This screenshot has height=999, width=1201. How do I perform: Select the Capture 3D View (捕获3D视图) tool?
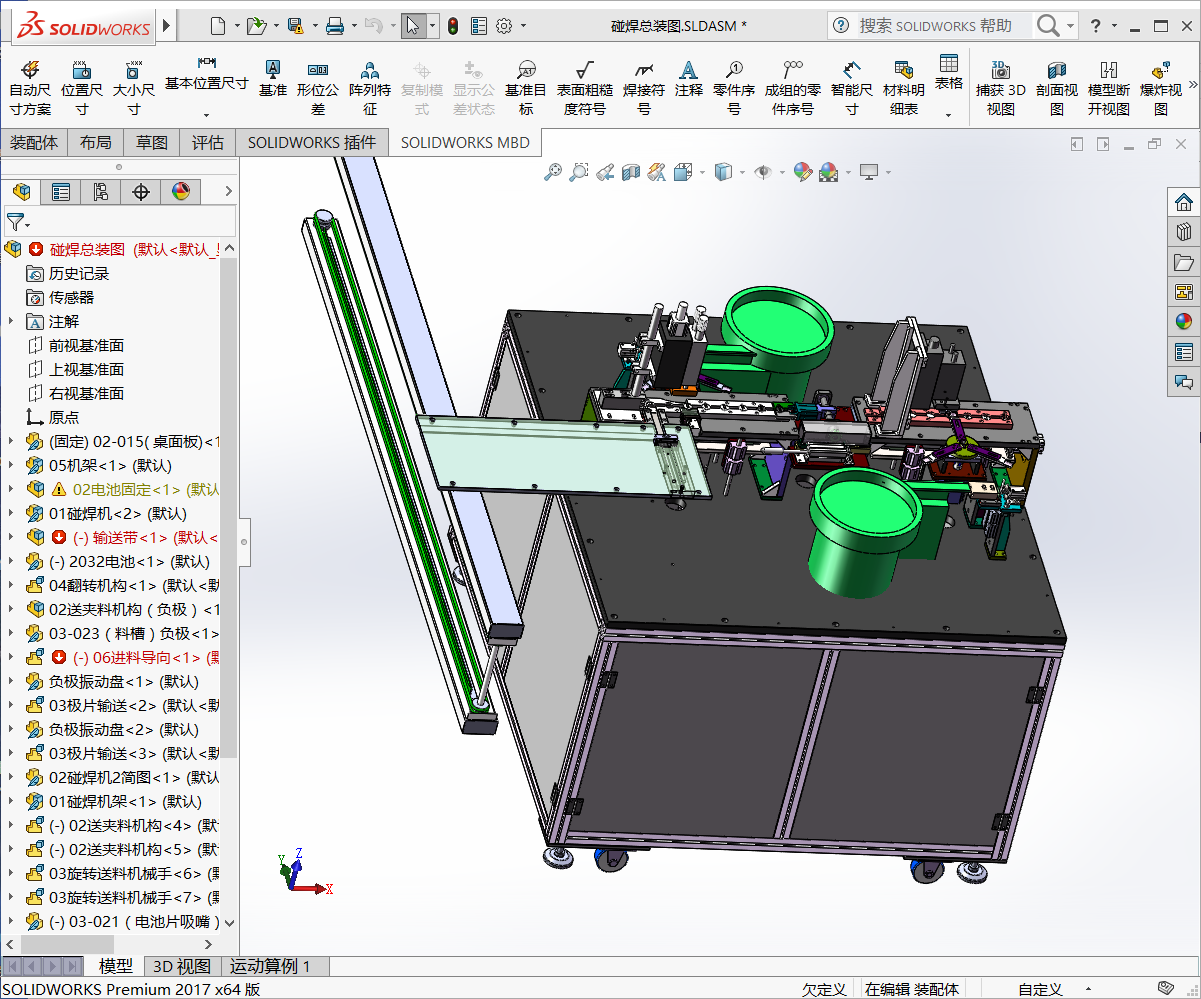(x=1001, y=85)
